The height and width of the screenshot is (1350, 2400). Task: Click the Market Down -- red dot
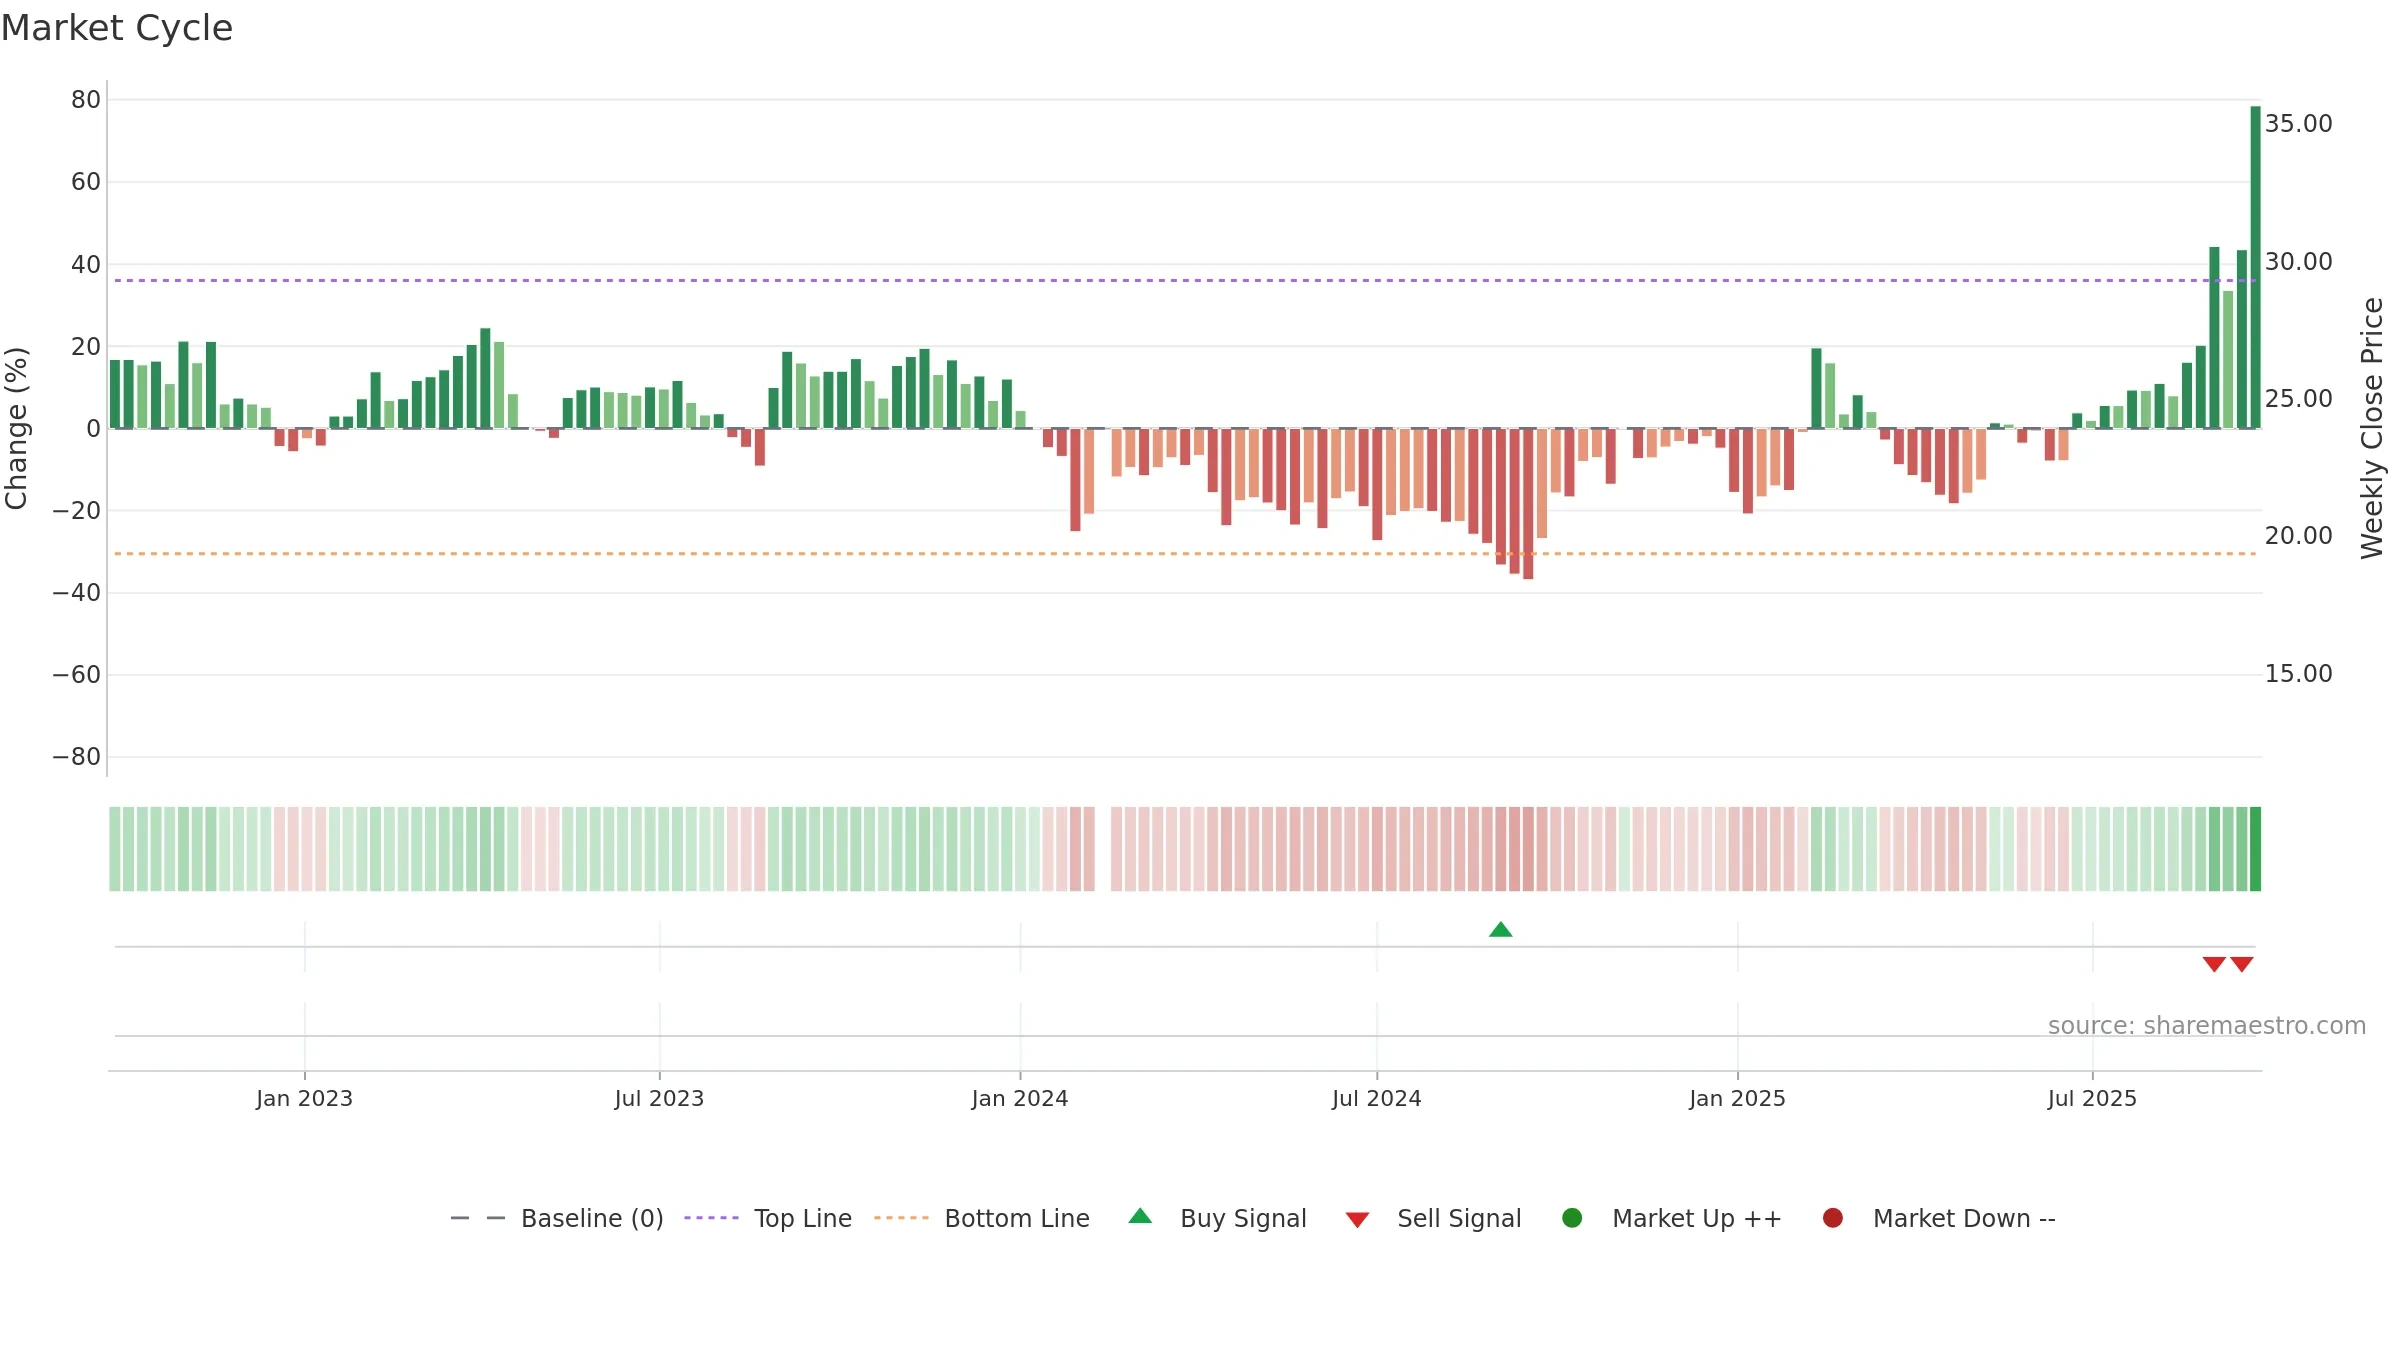point(1833,1218)
